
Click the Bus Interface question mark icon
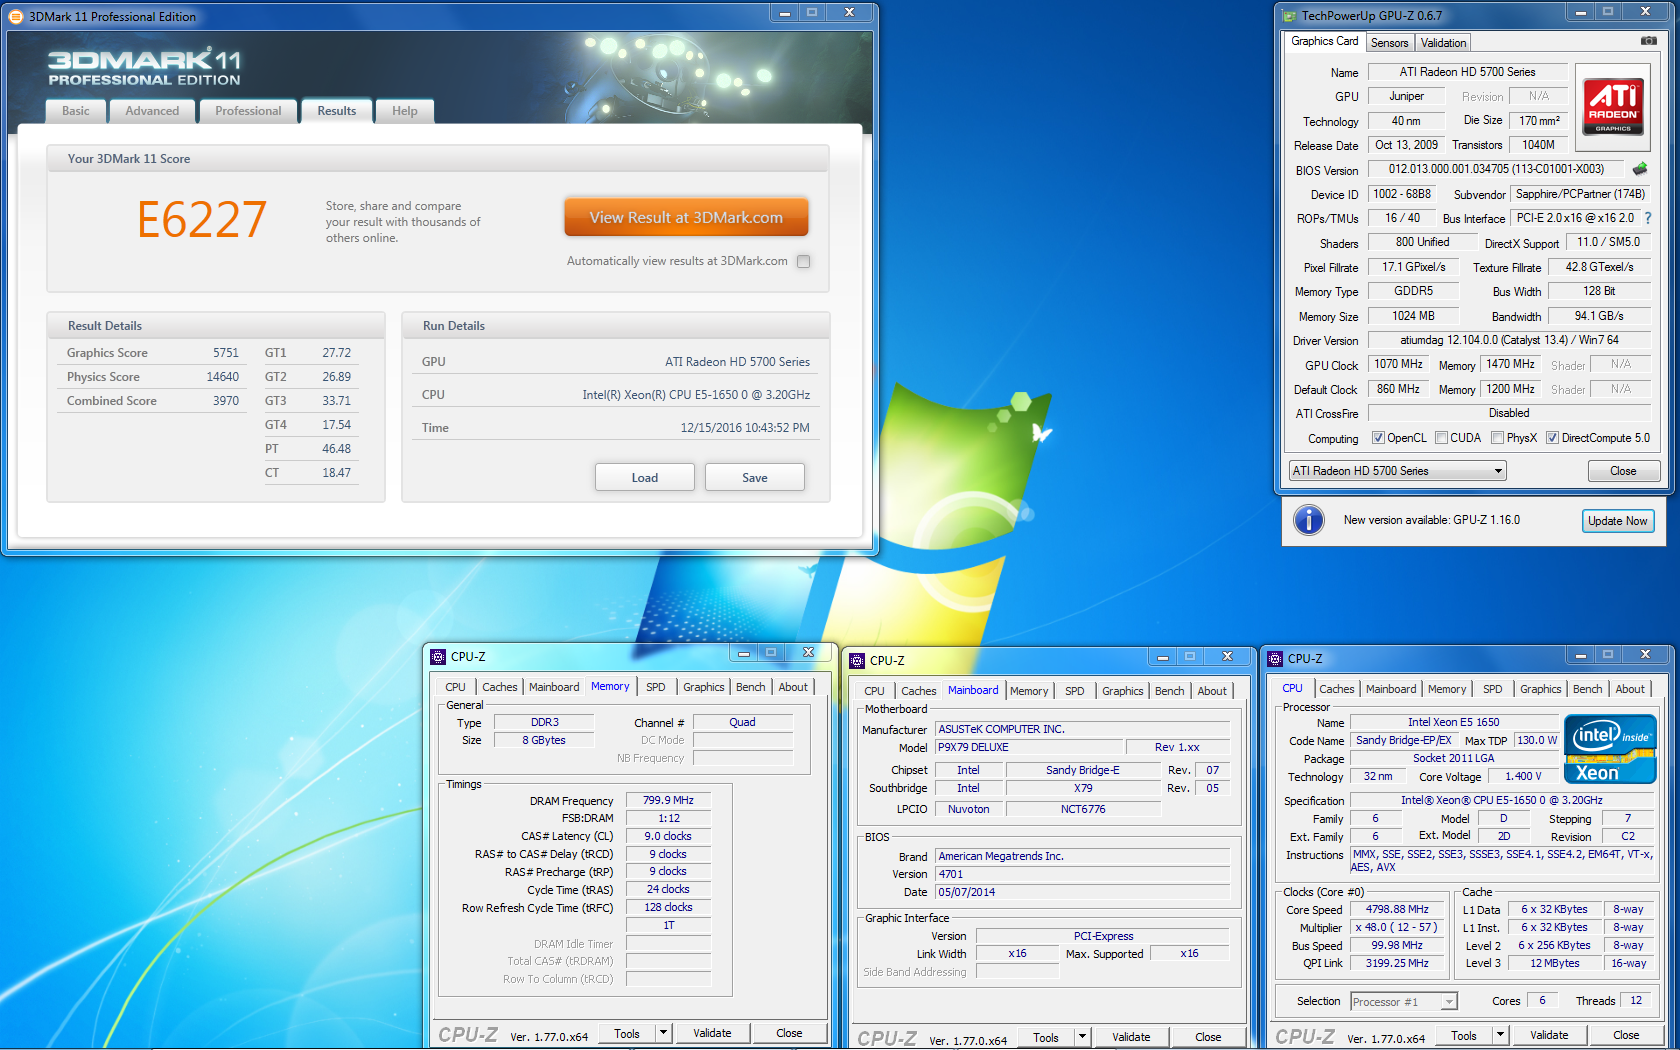(x=1648, y=218)
